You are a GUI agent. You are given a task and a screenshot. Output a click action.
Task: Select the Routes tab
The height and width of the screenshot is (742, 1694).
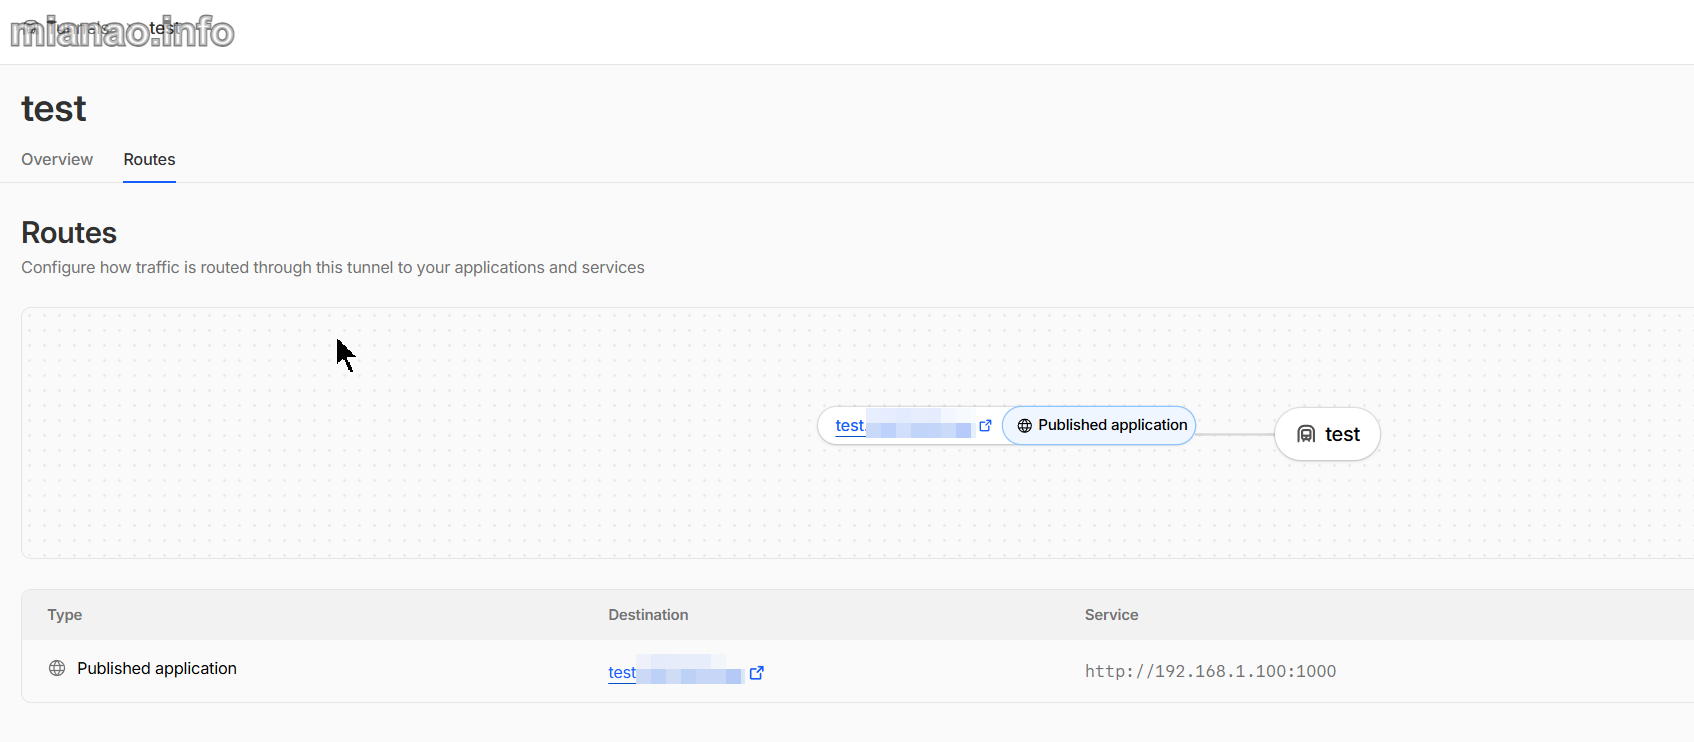149,160
